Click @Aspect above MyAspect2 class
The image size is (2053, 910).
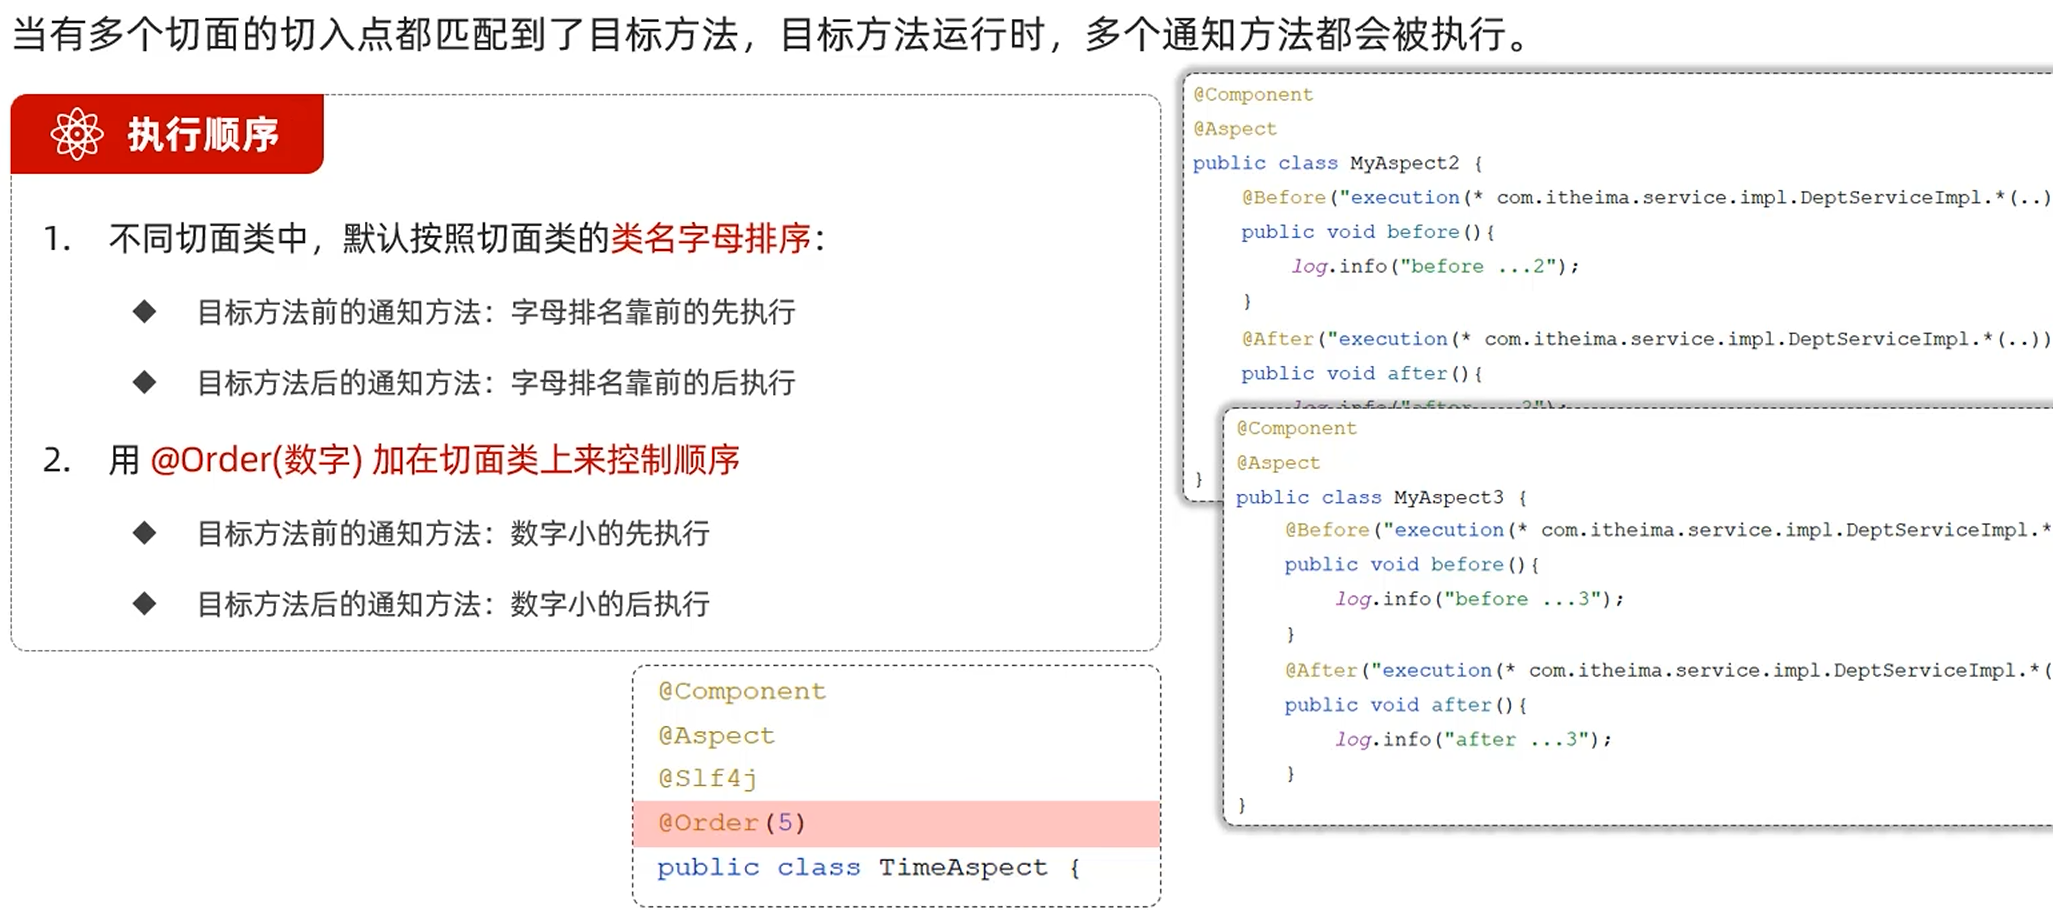click(x=1235, y=129)
